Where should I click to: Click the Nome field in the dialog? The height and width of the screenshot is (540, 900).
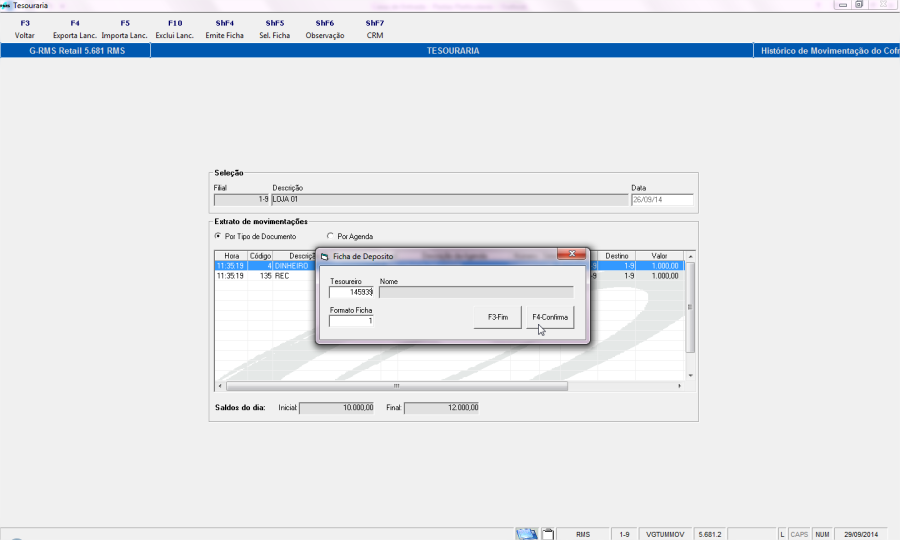[x=476, y=292]
